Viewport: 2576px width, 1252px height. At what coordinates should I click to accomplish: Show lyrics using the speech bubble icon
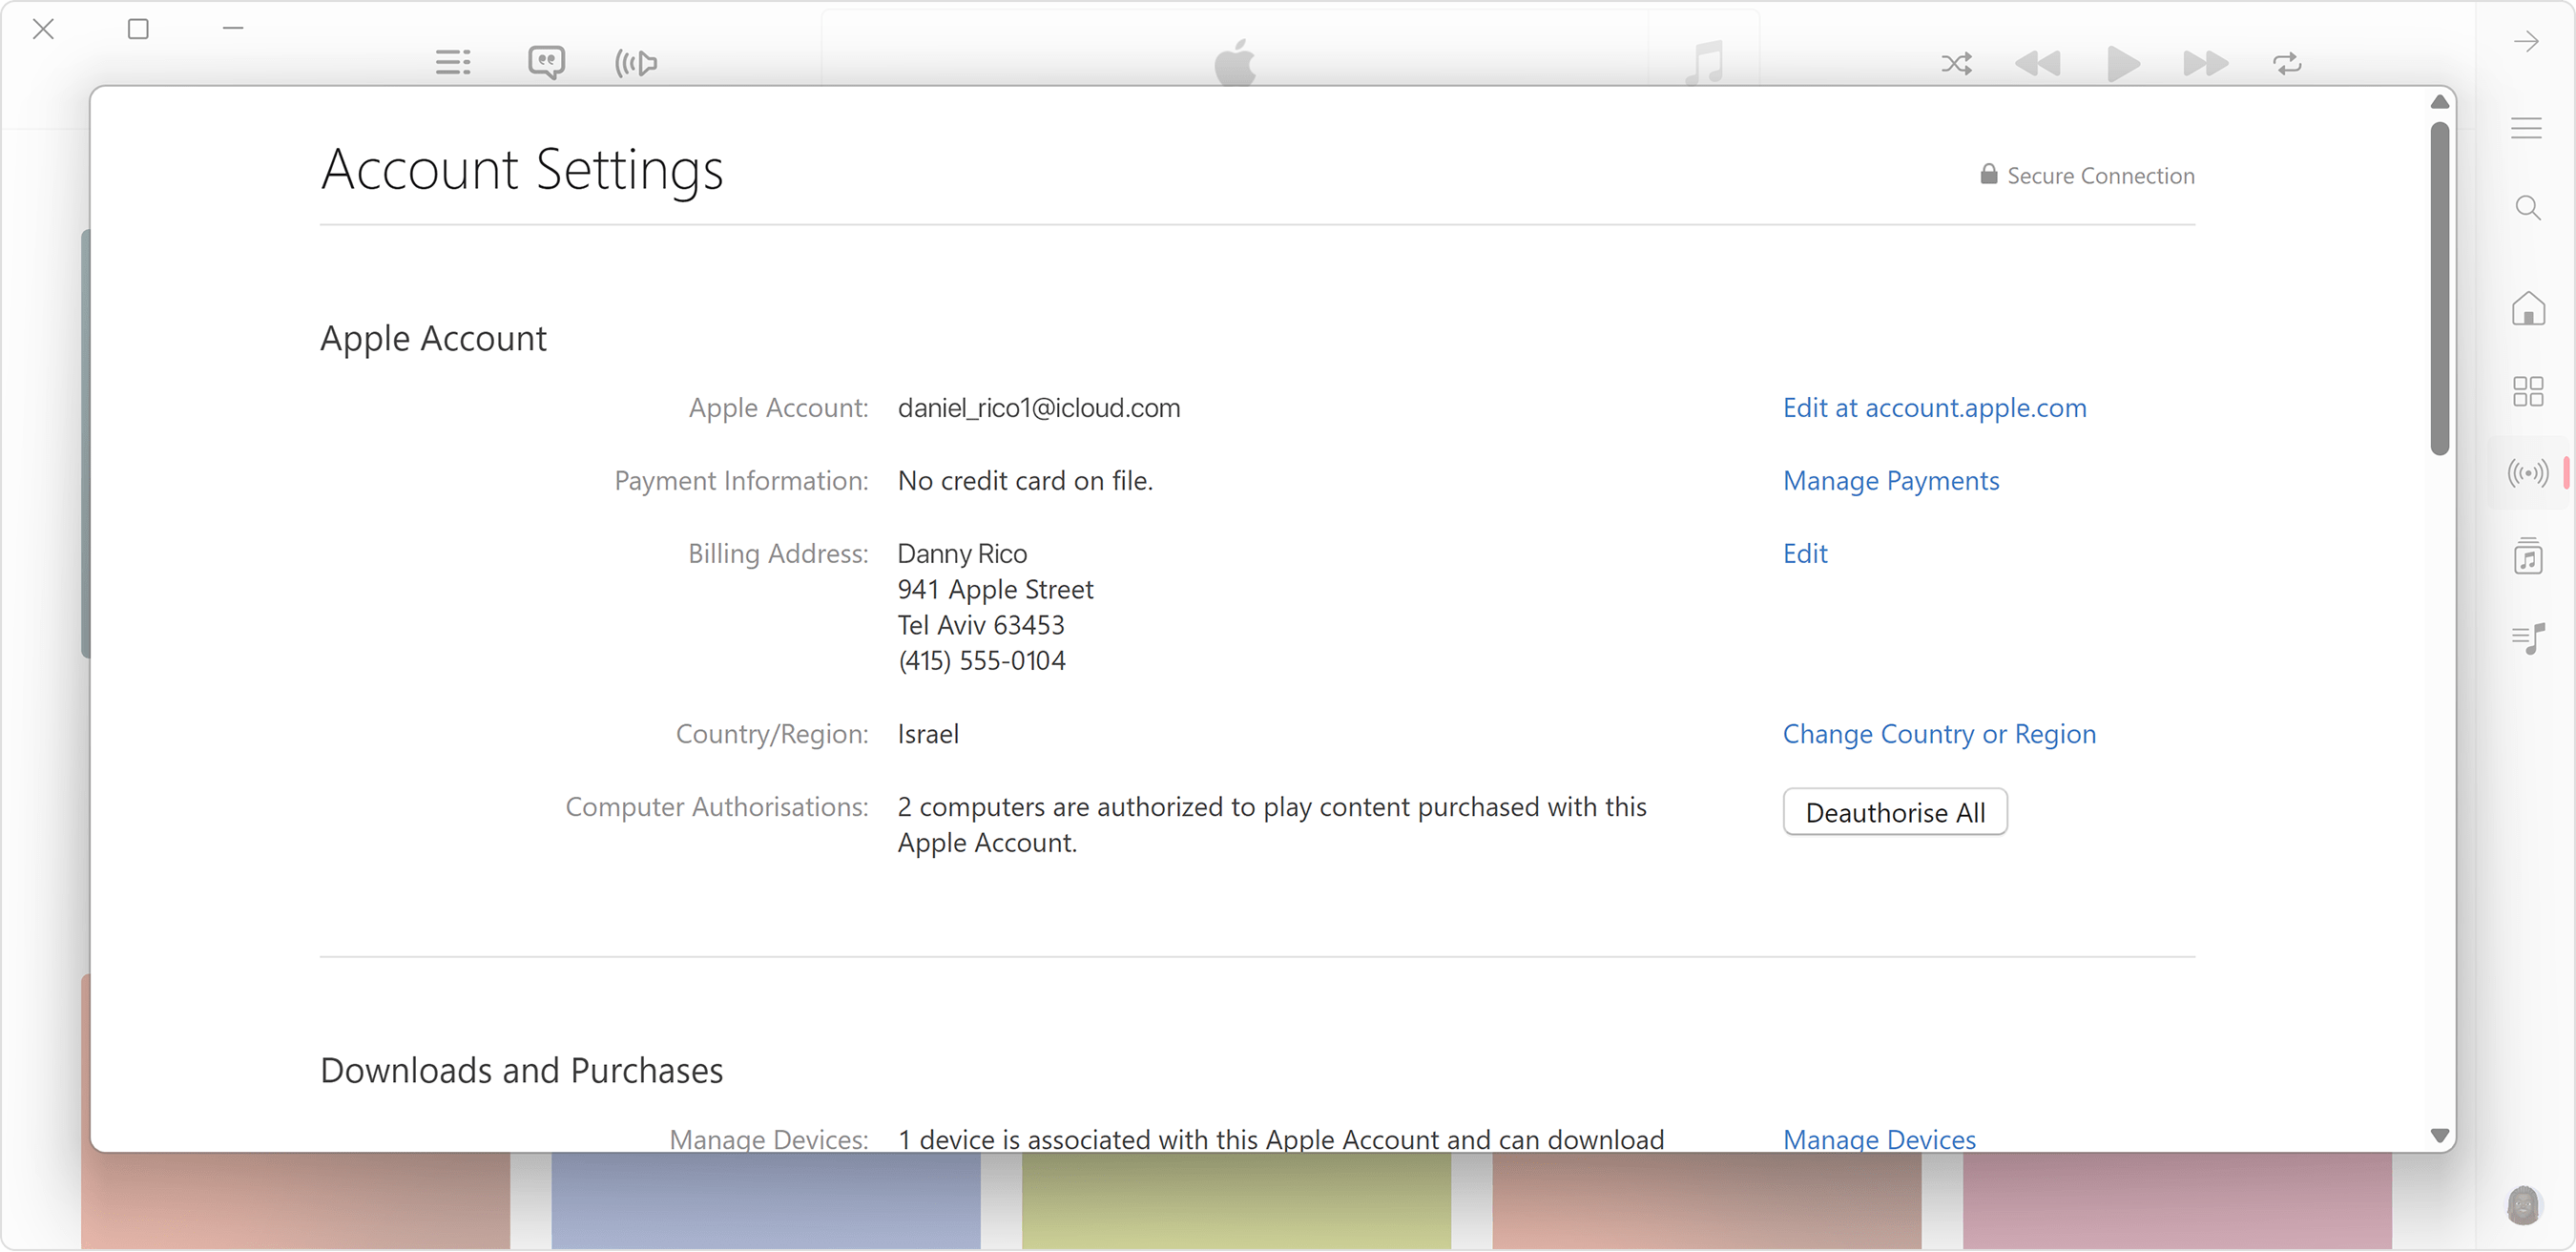tap(546, 63)
